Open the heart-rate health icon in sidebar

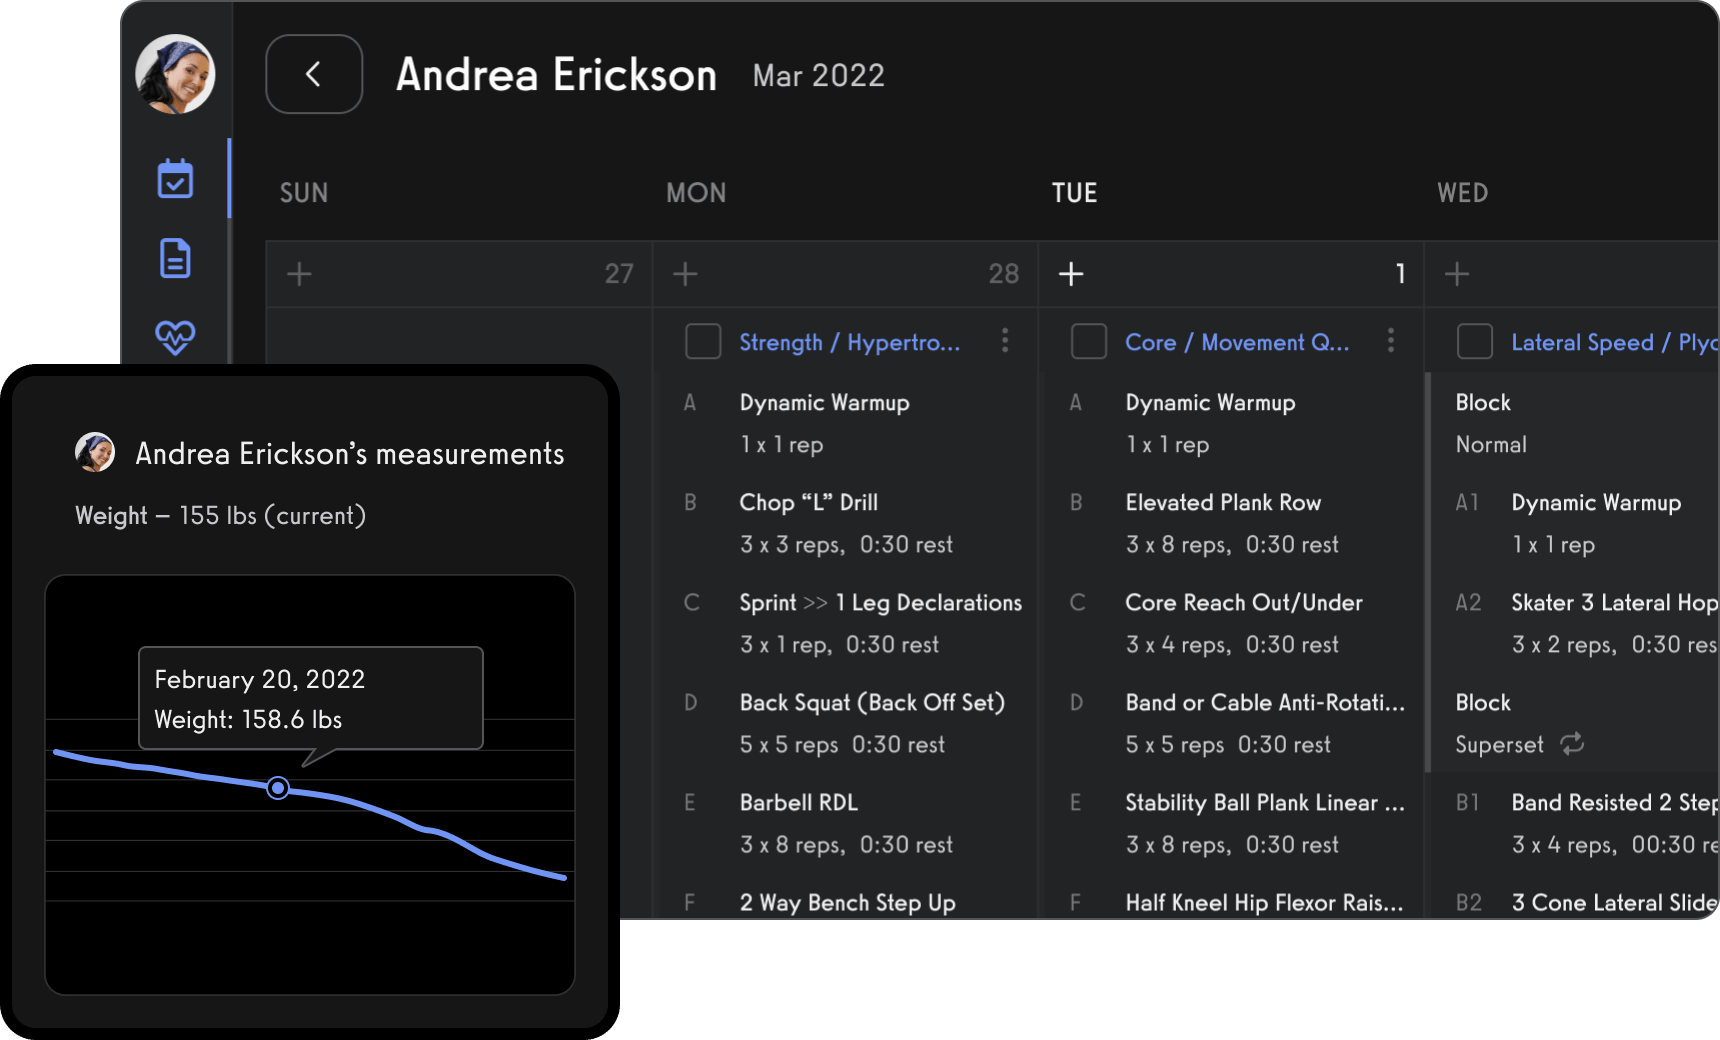(x=175, y=337)
